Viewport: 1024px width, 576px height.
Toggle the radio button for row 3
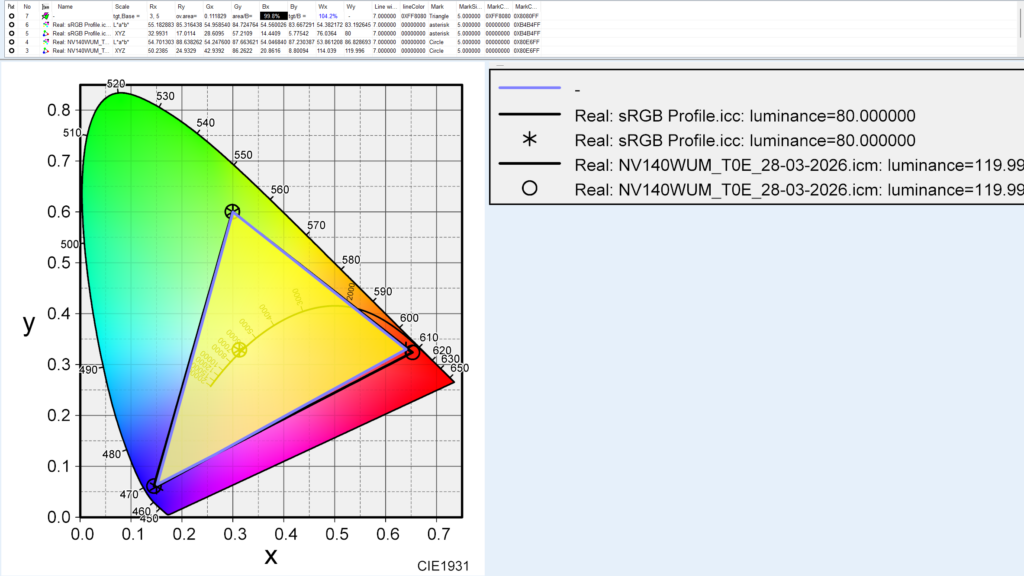pos(10,49)
